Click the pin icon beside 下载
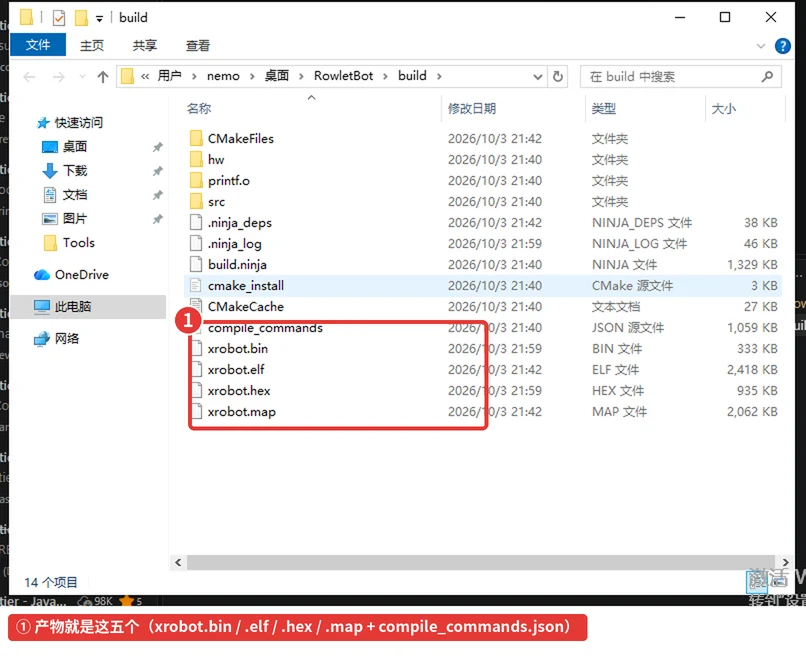 coord(157,171)
